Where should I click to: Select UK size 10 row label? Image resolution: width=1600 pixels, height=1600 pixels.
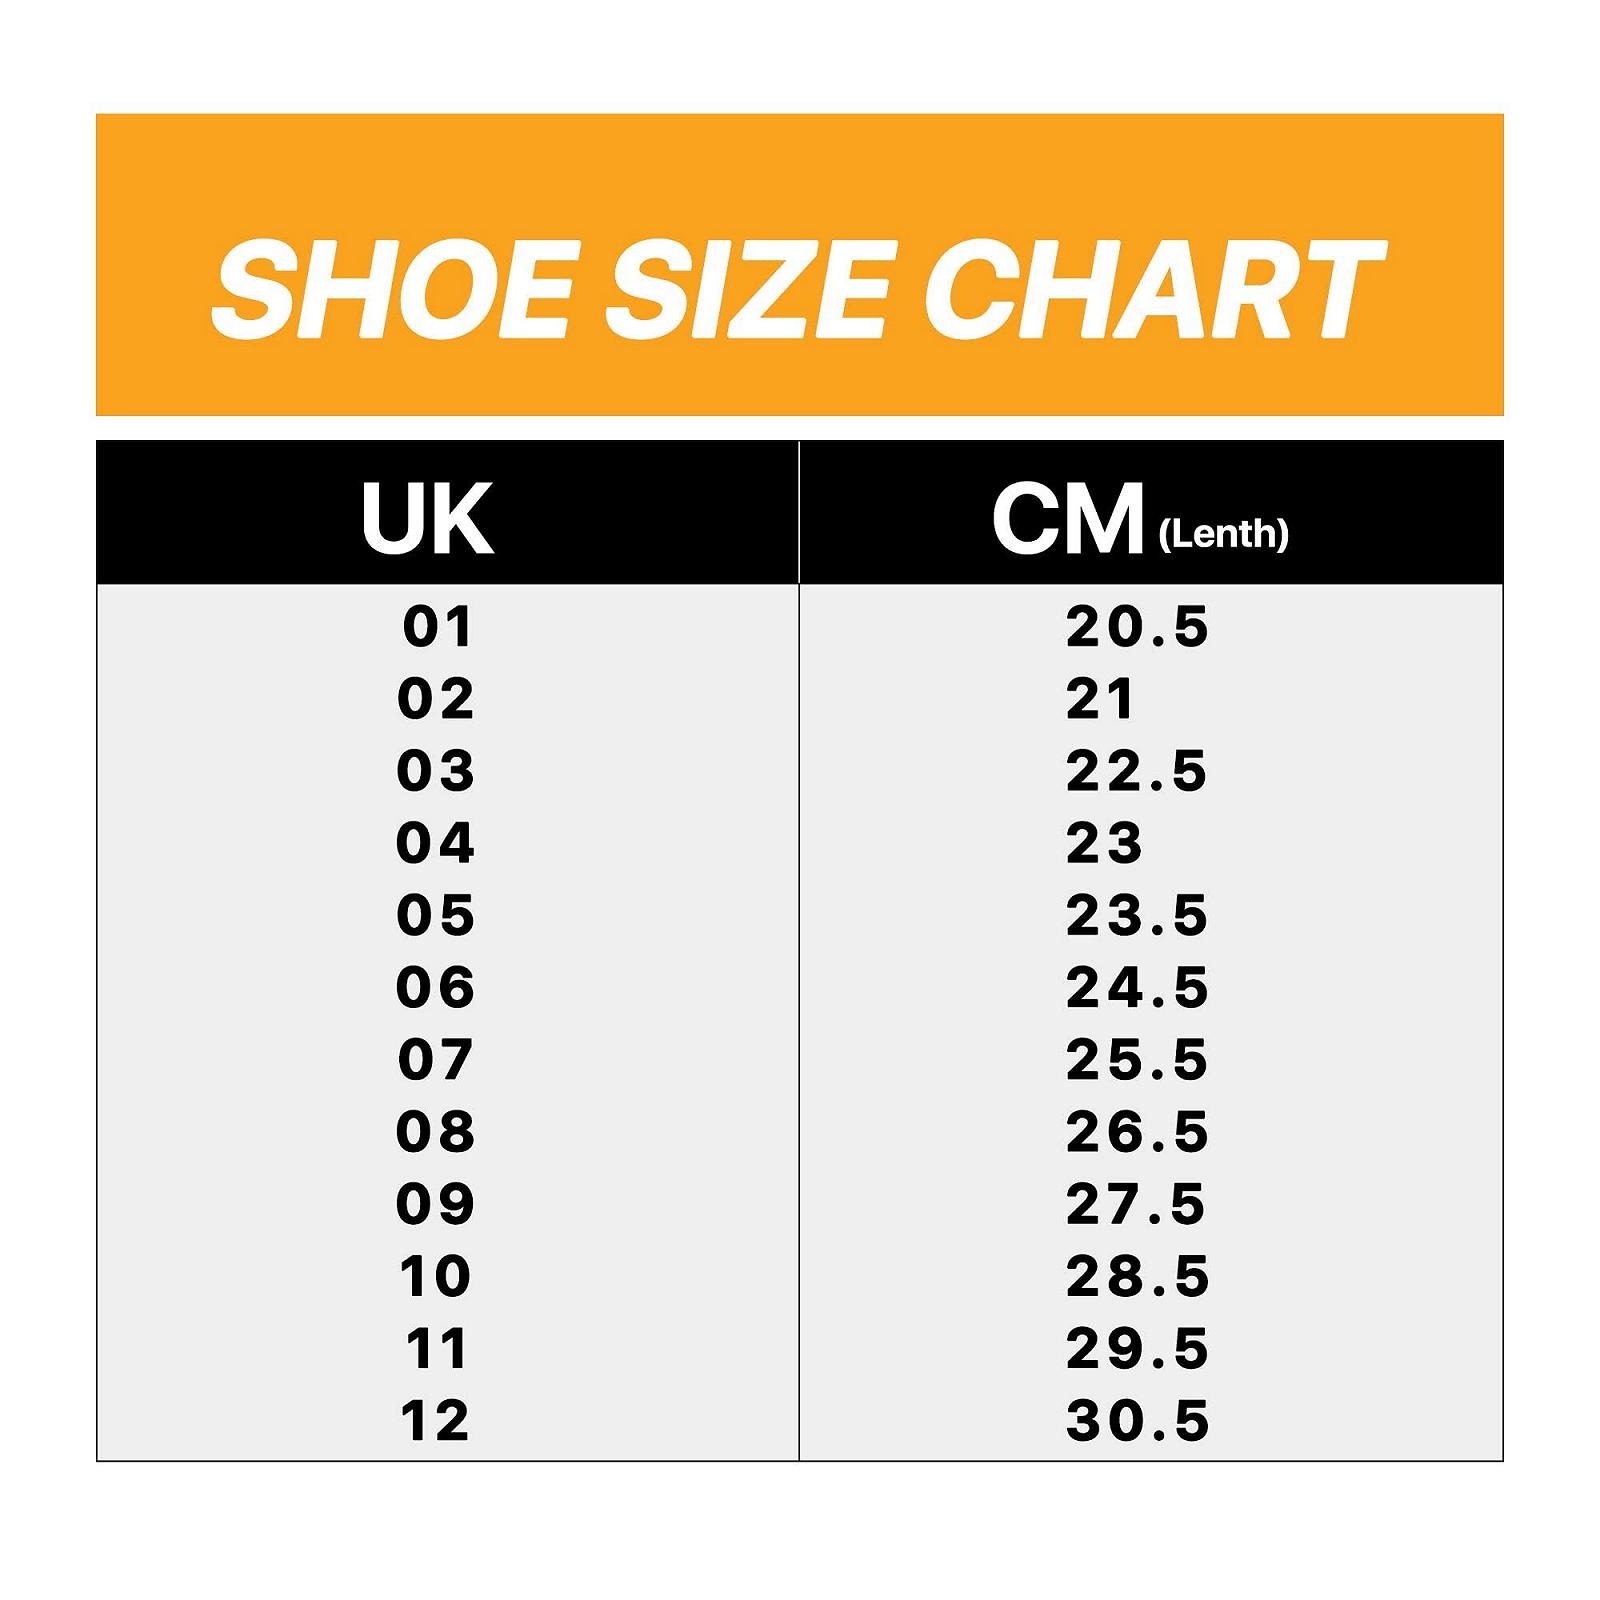pyautogui.click(x=436, y=1276)
